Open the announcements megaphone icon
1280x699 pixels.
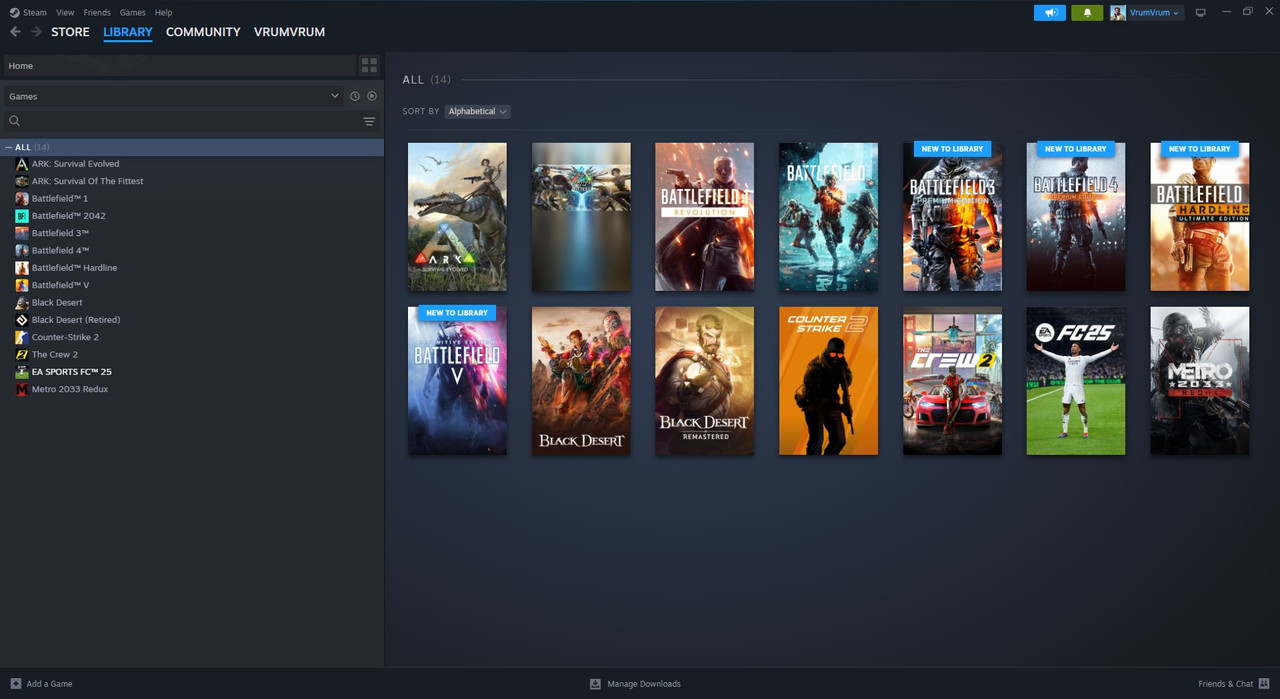pos(1050,13)
